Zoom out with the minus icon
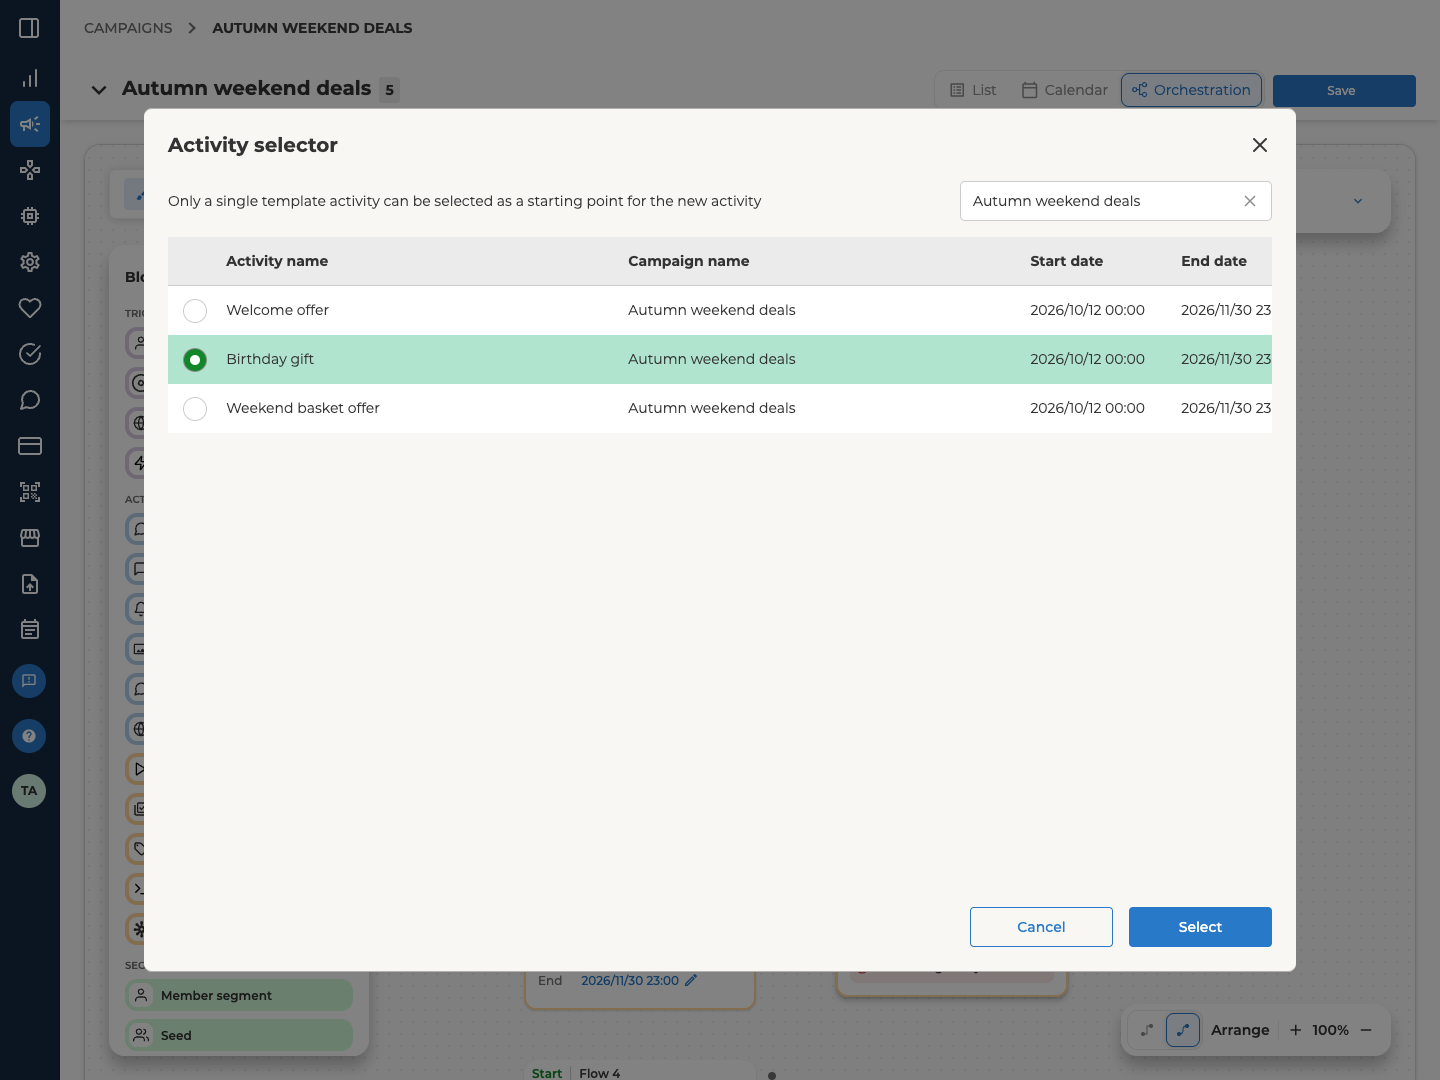This screenshot has width=1440, height=1080. pyautogui.click(x=1366, y=1030)
